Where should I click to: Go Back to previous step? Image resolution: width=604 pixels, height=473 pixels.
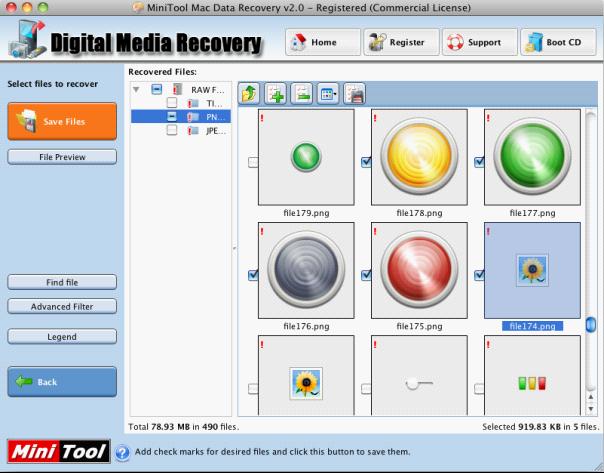(x=62, y=382)
